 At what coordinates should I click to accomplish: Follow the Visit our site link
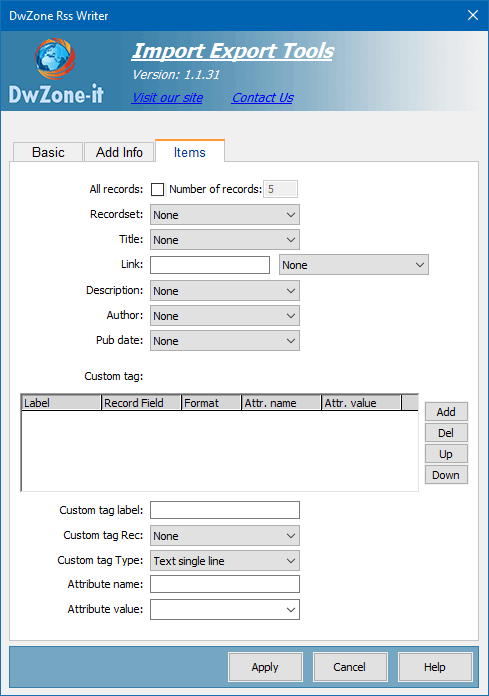167,97
